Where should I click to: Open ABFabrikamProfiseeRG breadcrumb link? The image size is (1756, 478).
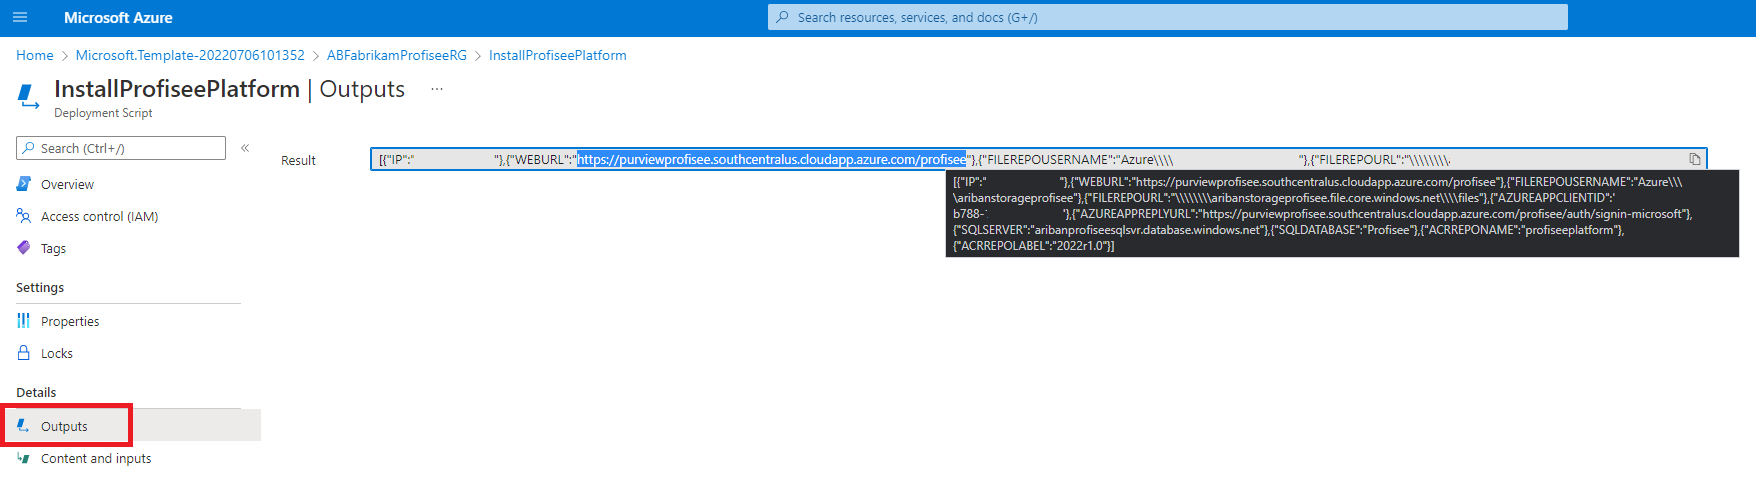coord(397,55)
